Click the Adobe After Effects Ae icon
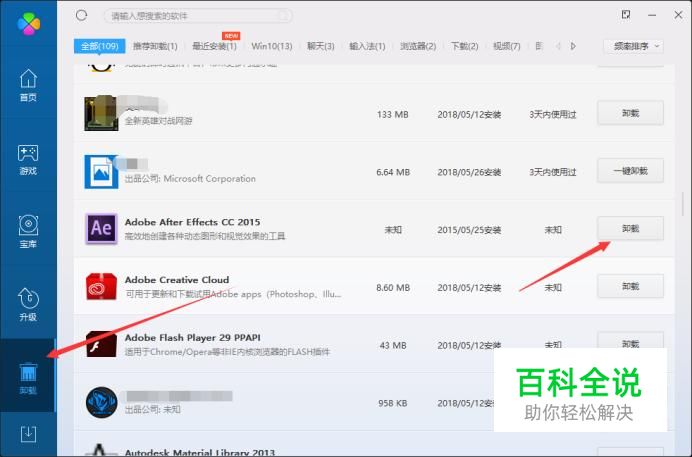Screen dimensions: 692x457 point(101,228)
